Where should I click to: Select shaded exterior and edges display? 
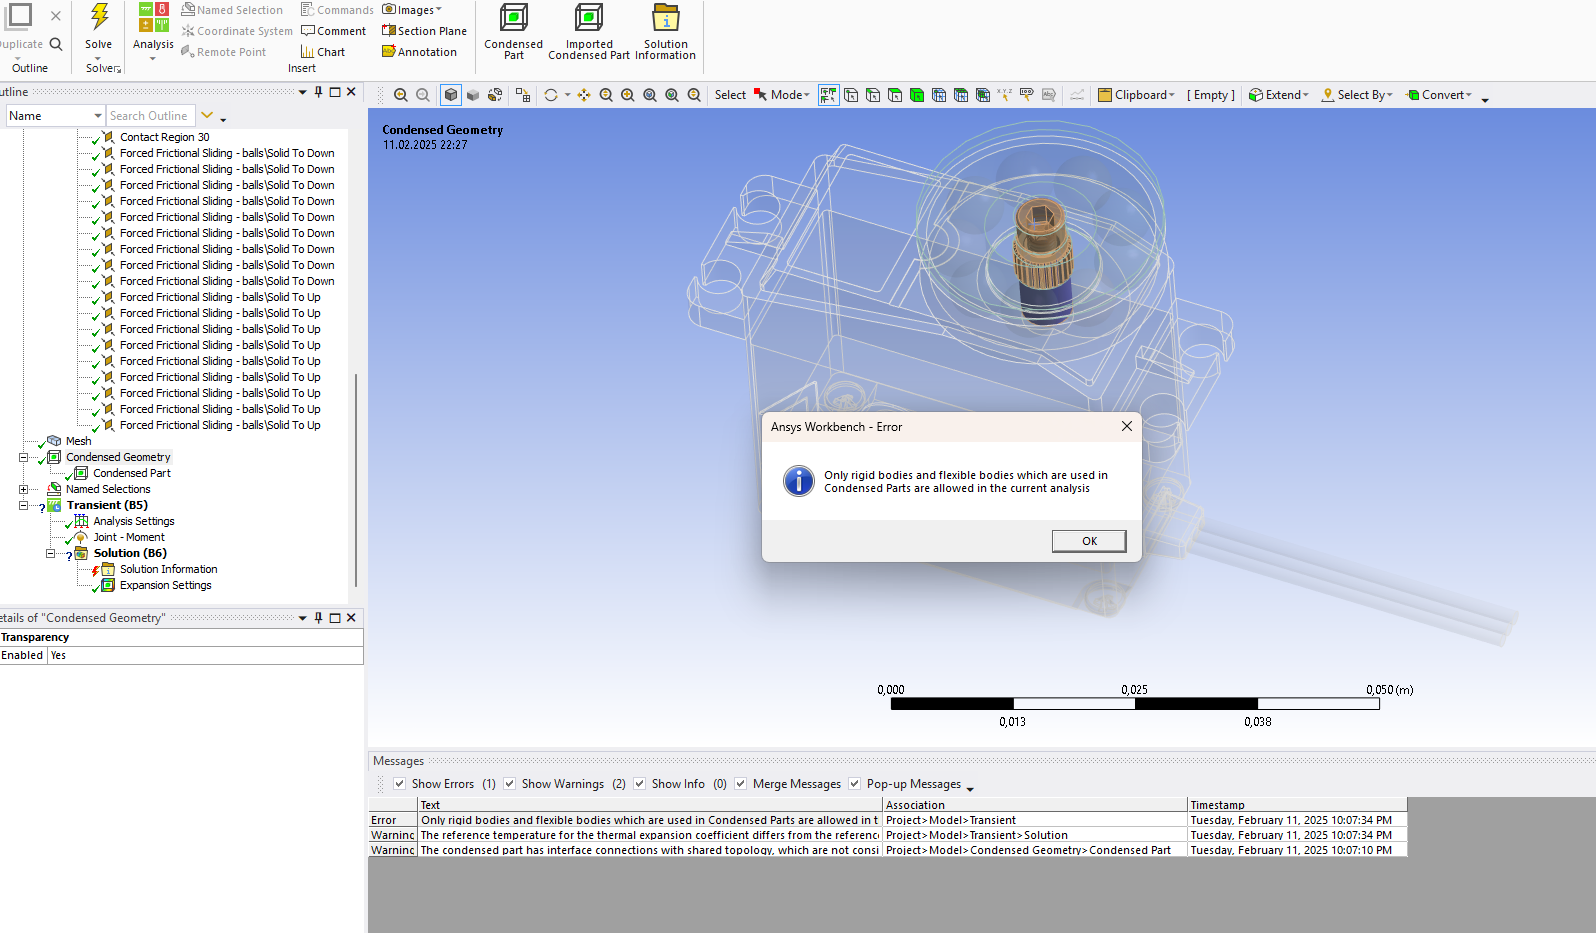pos(451,95)
